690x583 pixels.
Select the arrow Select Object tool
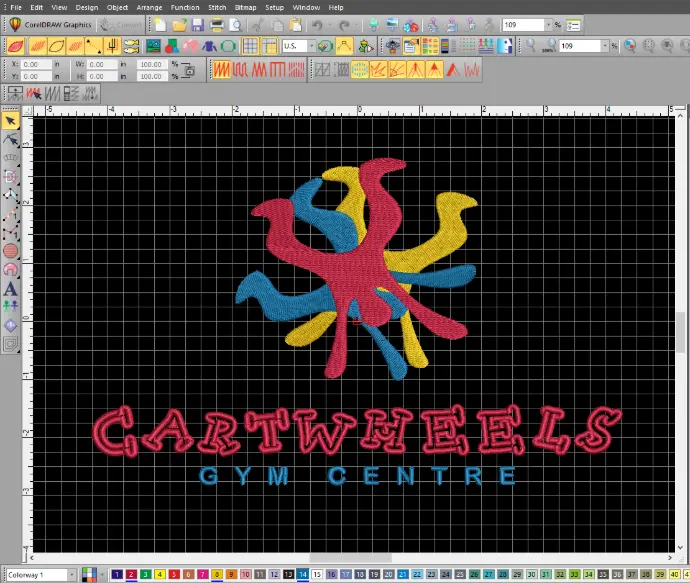[11, 121]
